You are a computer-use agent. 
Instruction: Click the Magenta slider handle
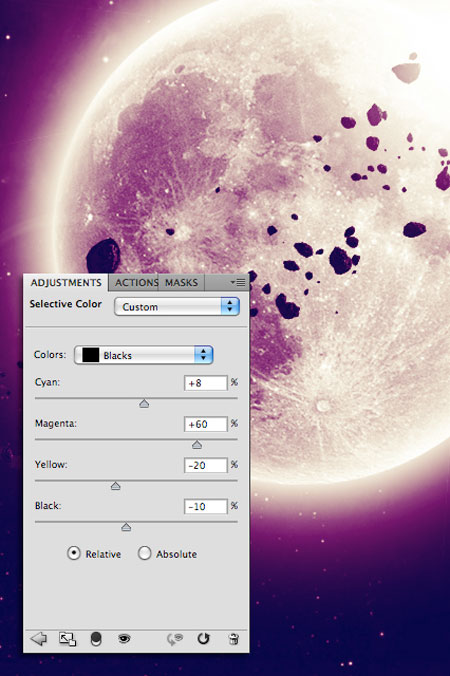(197, 445)
